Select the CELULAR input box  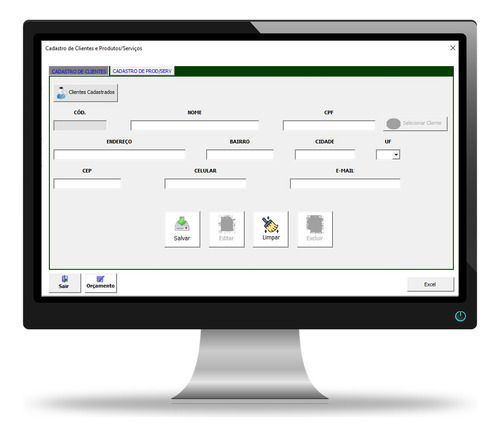[205, 183]
